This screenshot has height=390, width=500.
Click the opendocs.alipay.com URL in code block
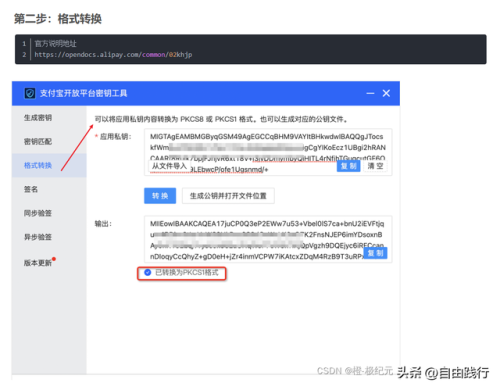coord(113,55)
